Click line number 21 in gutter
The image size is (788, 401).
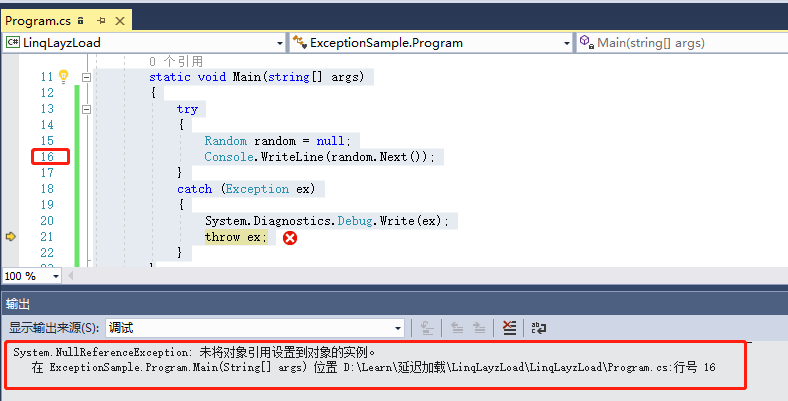(x=47, y=237)
